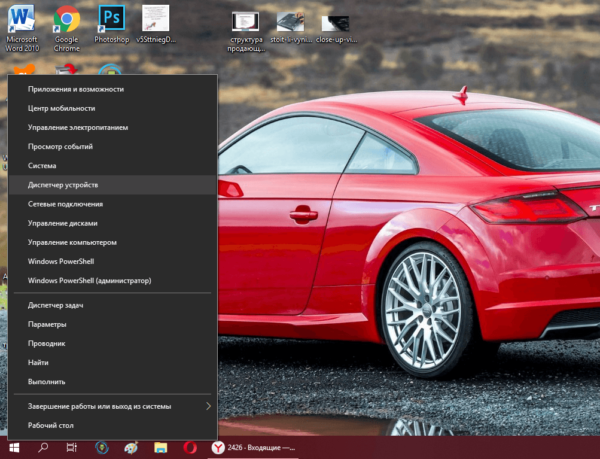Open 'Управление компьютером' menu item
The image size is (600, 459).
pos(113,242)
